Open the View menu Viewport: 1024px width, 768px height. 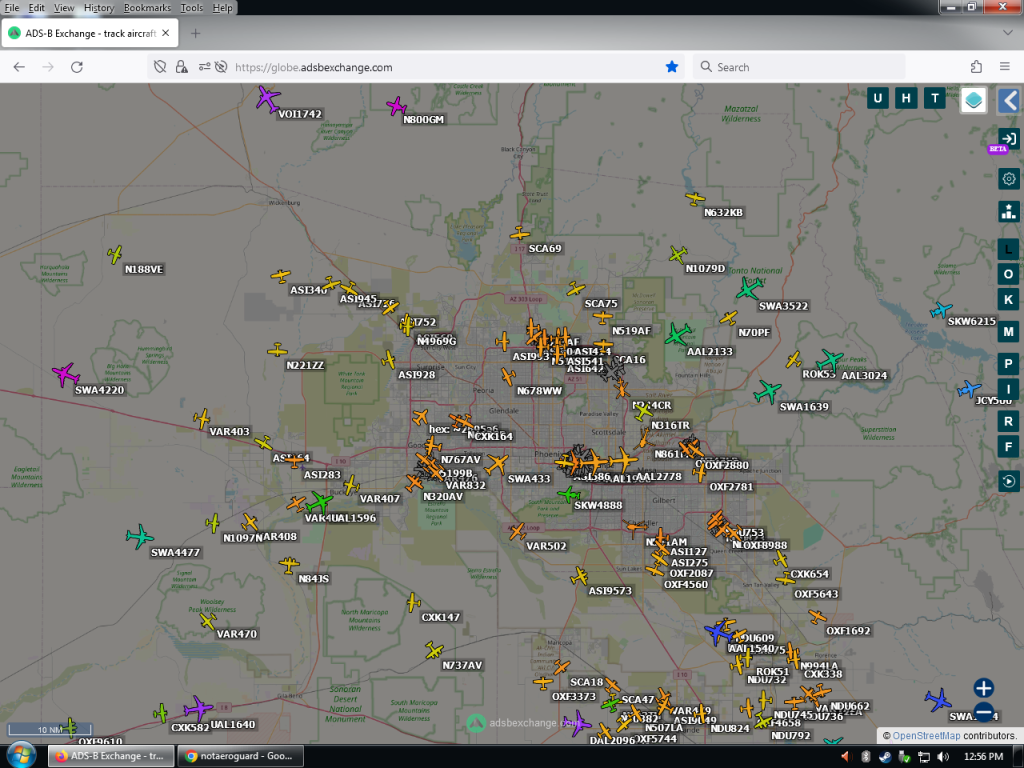coord(63,8)
